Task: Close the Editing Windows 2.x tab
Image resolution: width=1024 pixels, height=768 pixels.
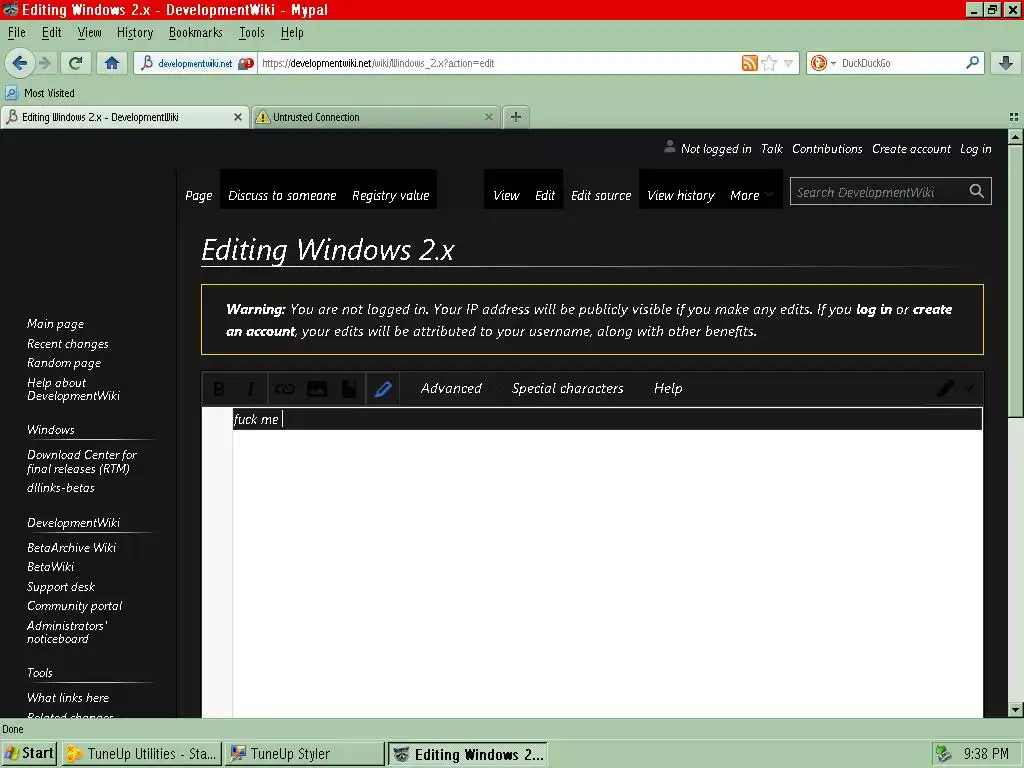Action: (238, 117)
